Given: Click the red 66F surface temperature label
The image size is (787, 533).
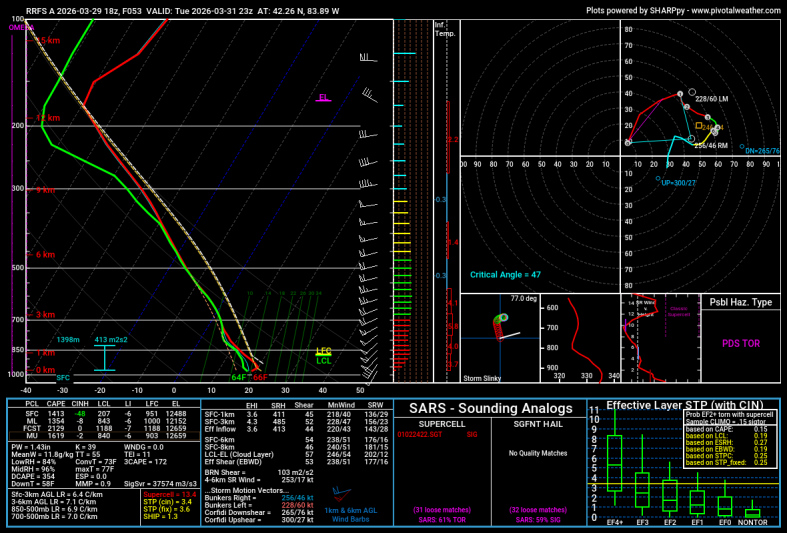Looking at the screenshot, I should (x=260, y=377).
